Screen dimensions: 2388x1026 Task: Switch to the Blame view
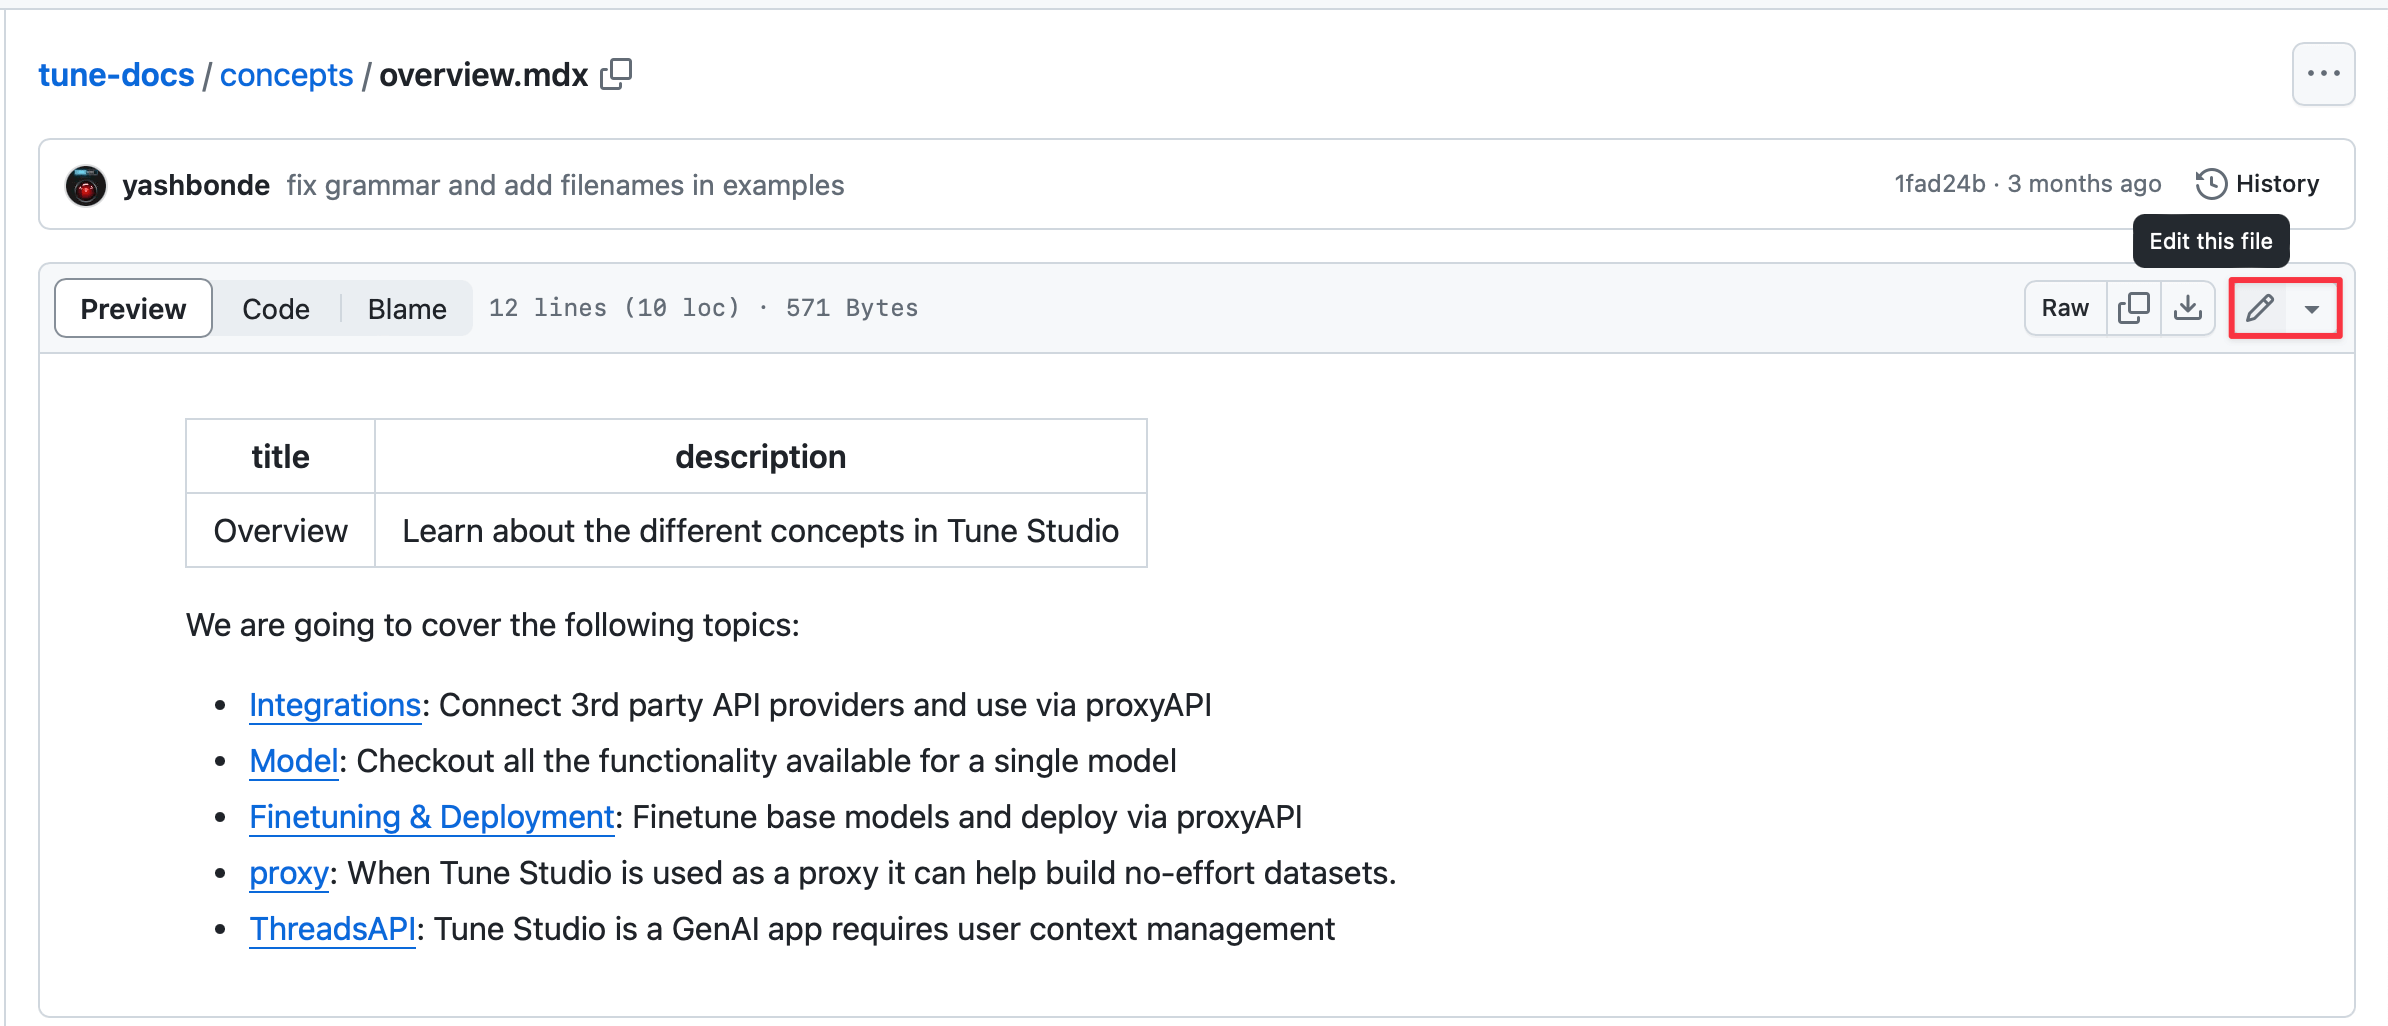coord(407,309)
